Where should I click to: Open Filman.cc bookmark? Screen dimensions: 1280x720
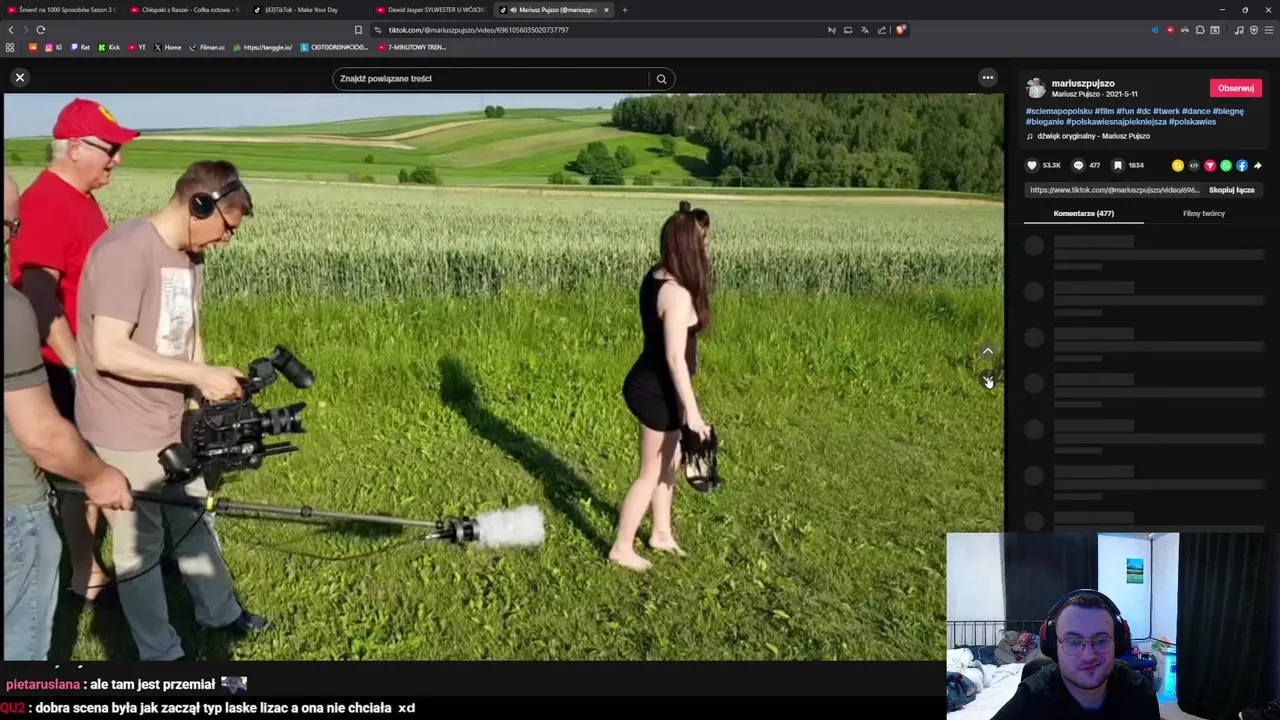[208, 47]
